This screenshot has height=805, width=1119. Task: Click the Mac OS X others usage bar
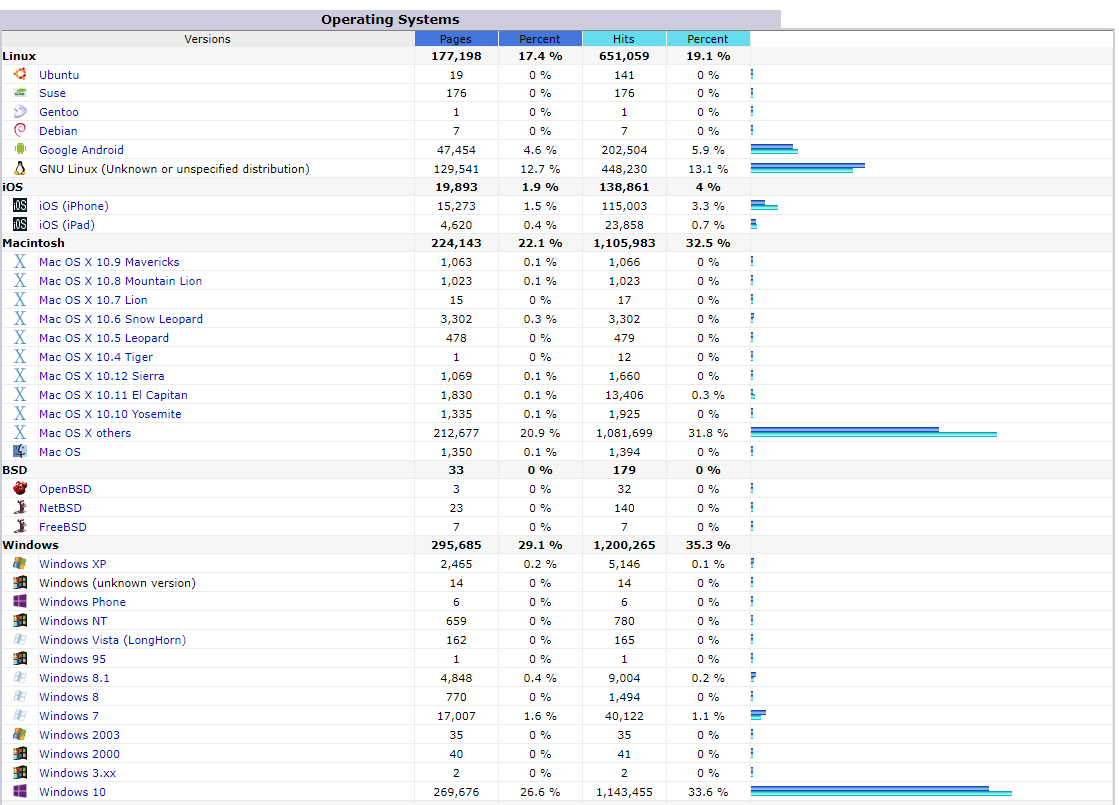pyautogui.click(x=874, y=431)
